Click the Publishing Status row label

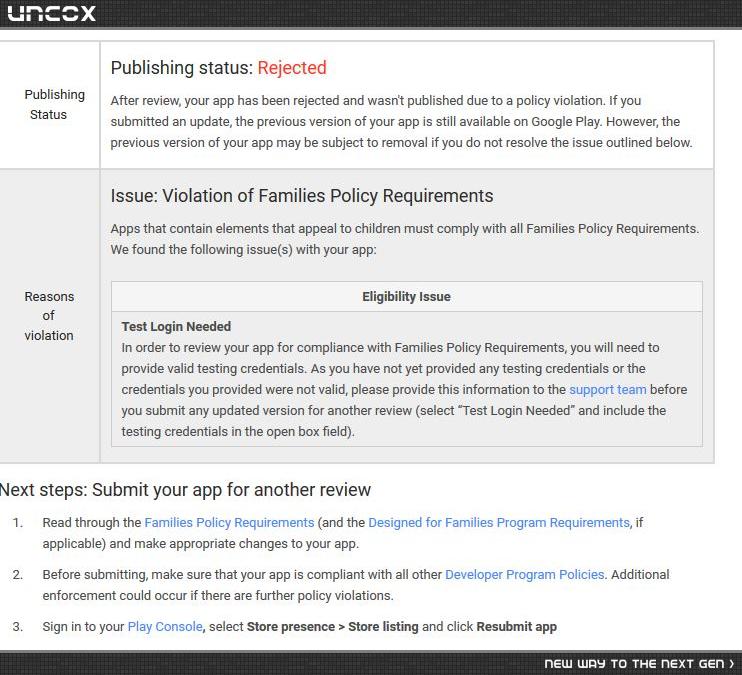click(x=54, y=104)
